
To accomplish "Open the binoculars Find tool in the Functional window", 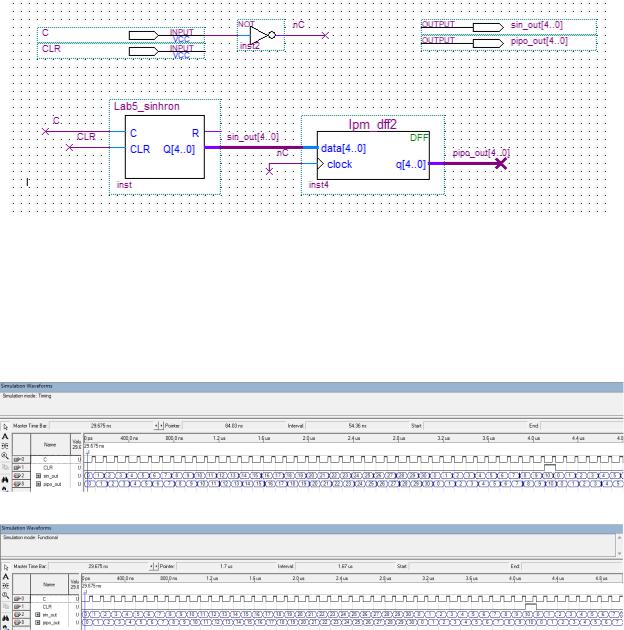I will tap(6, 618).
